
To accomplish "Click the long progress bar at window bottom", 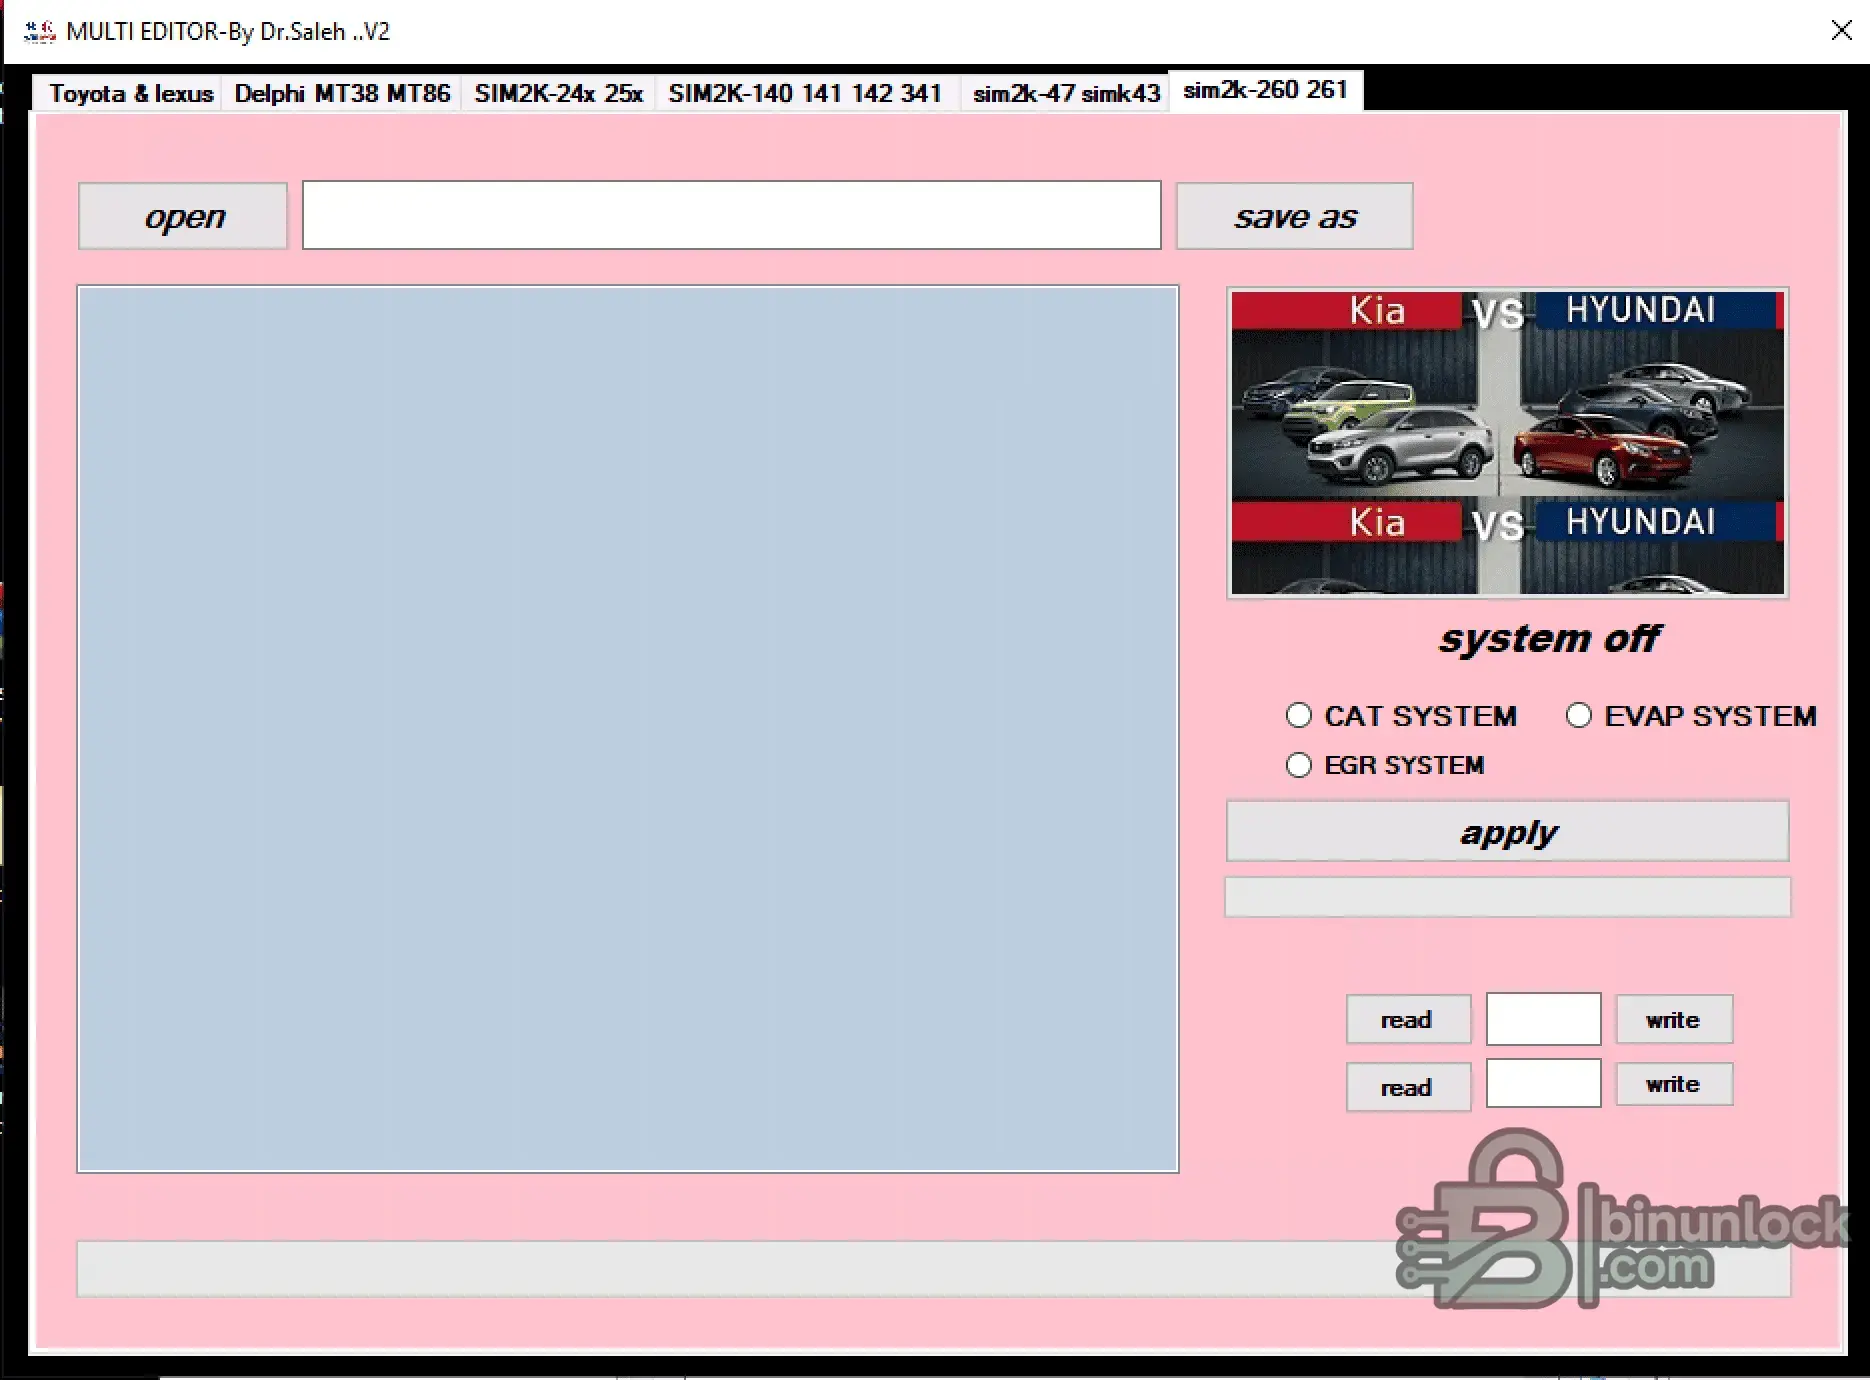I will pyautogui.click(x=934, y=1269).
